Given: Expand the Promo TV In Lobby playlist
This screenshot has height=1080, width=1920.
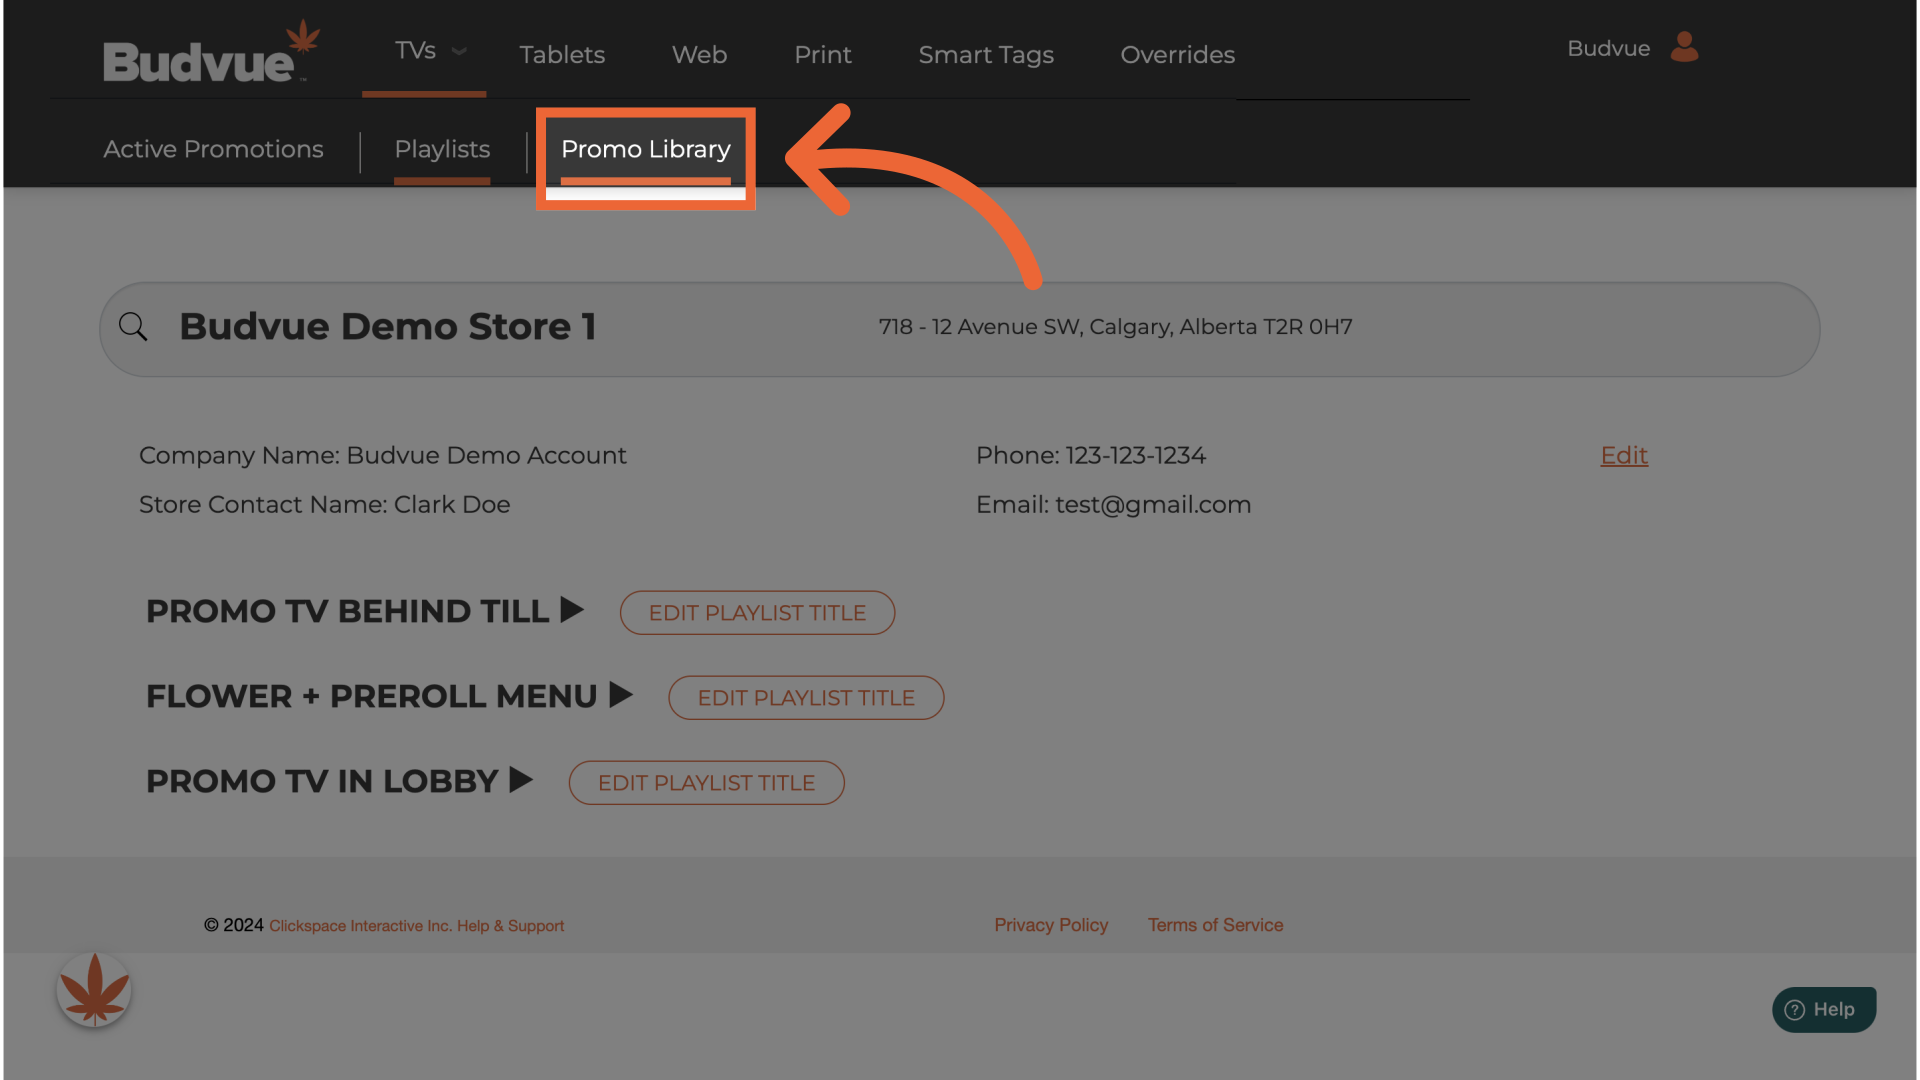Looking at the screenshot, I should [x=521, y=780].
